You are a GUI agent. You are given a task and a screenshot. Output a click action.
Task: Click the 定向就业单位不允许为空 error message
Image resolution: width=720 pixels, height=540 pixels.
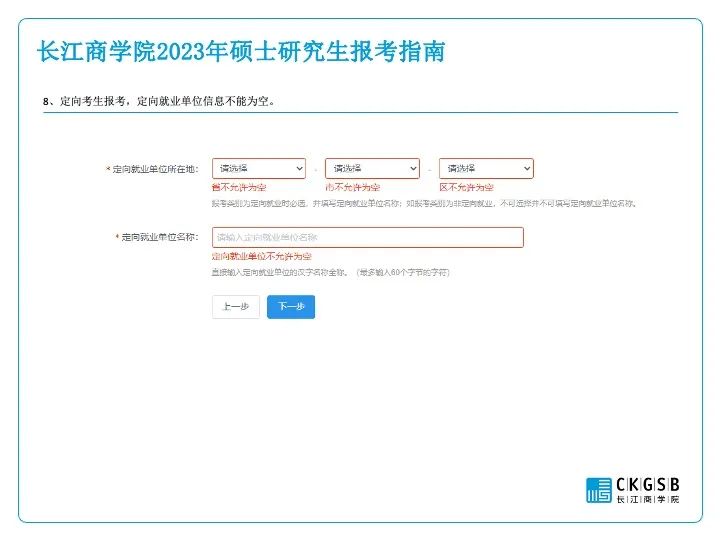coord(262,256)
